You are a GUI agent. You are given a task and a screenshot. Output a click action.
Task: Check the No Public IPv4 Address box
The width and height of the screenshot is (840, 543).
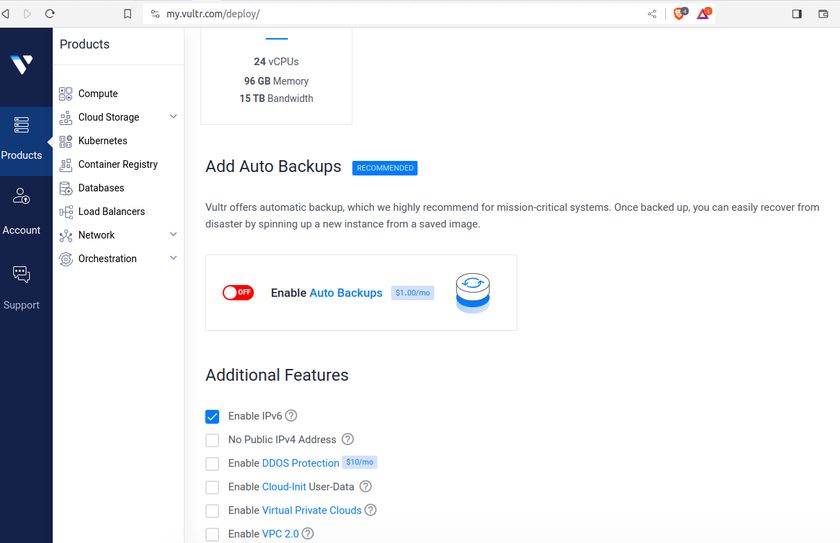212,440
